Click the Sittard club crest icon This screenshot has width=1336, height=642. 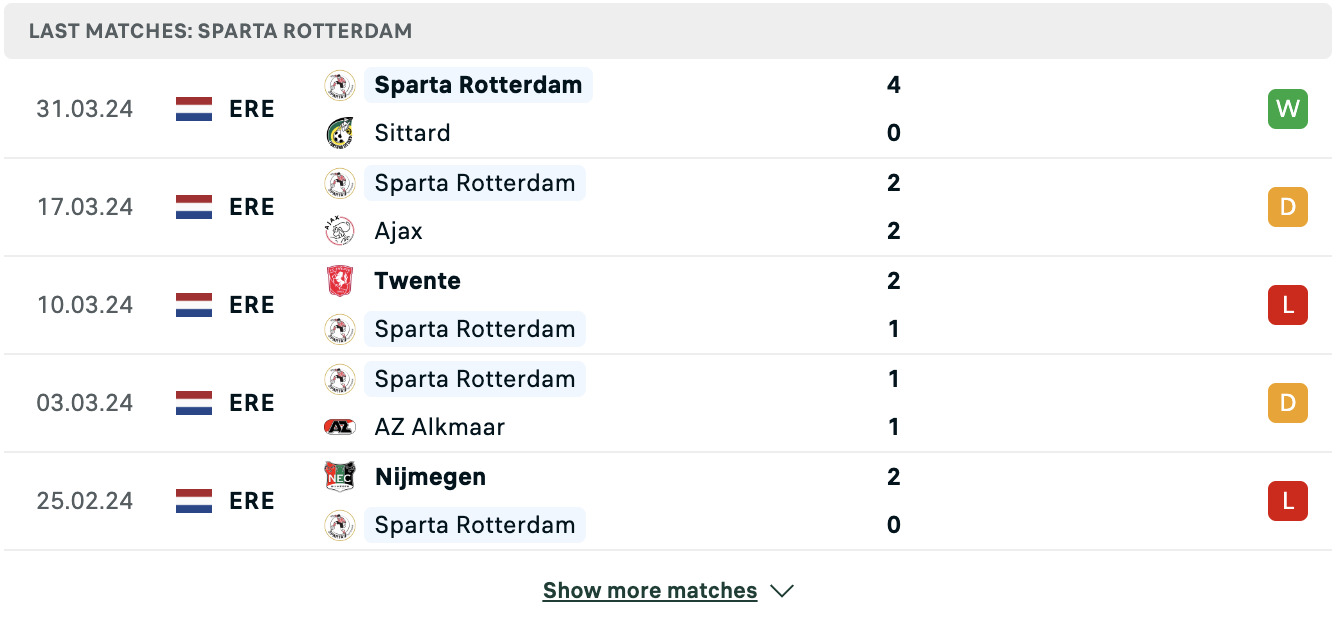pos(340,133)
